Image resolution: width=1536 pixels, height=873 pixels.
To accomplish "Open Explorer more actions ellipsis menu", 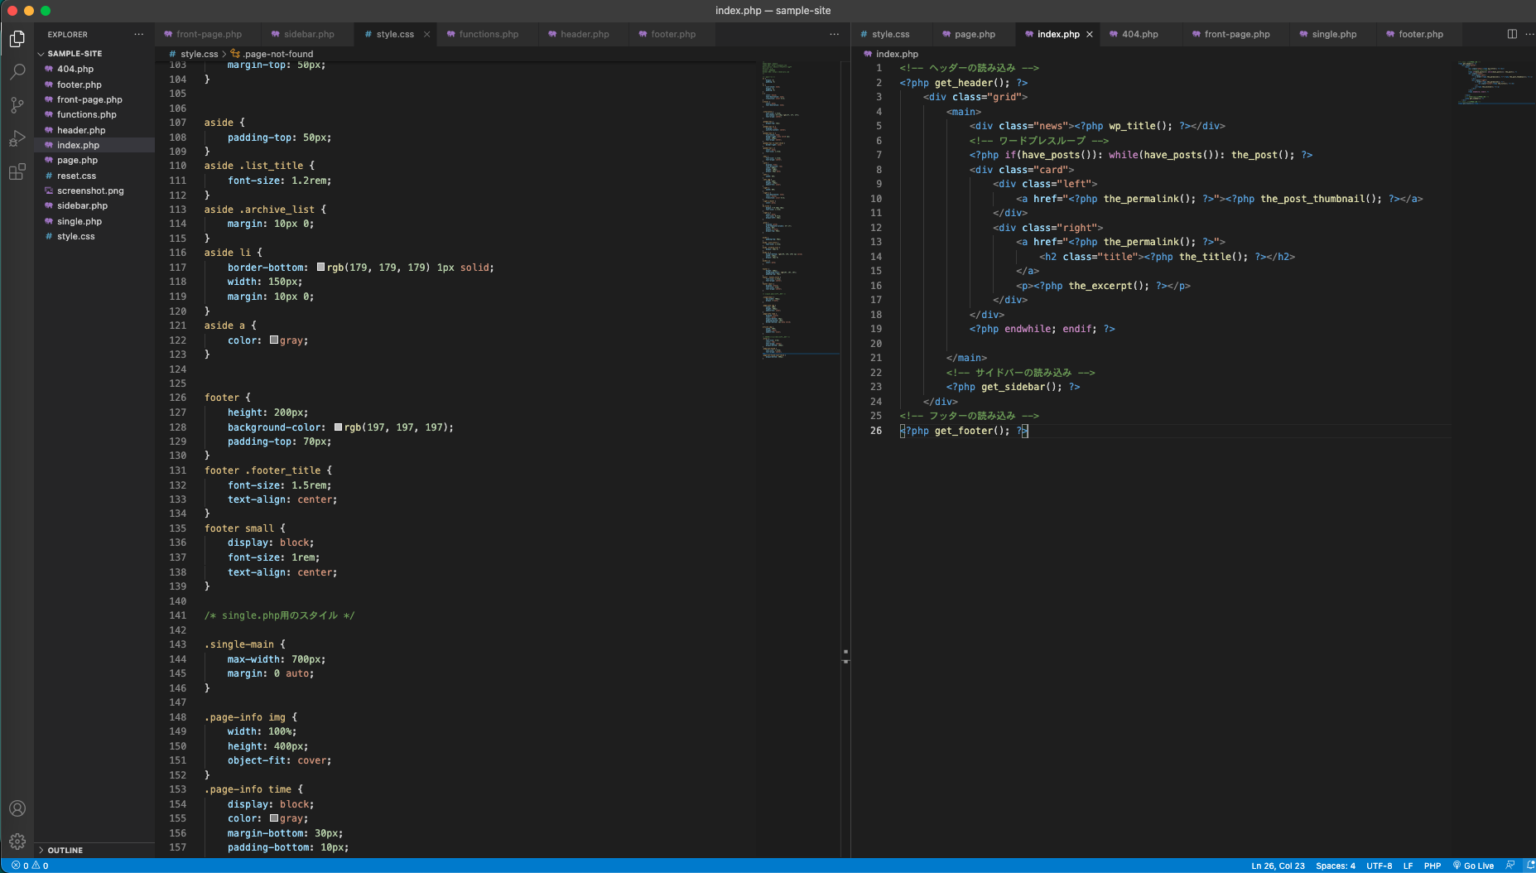I will click(x=139, y=34).
